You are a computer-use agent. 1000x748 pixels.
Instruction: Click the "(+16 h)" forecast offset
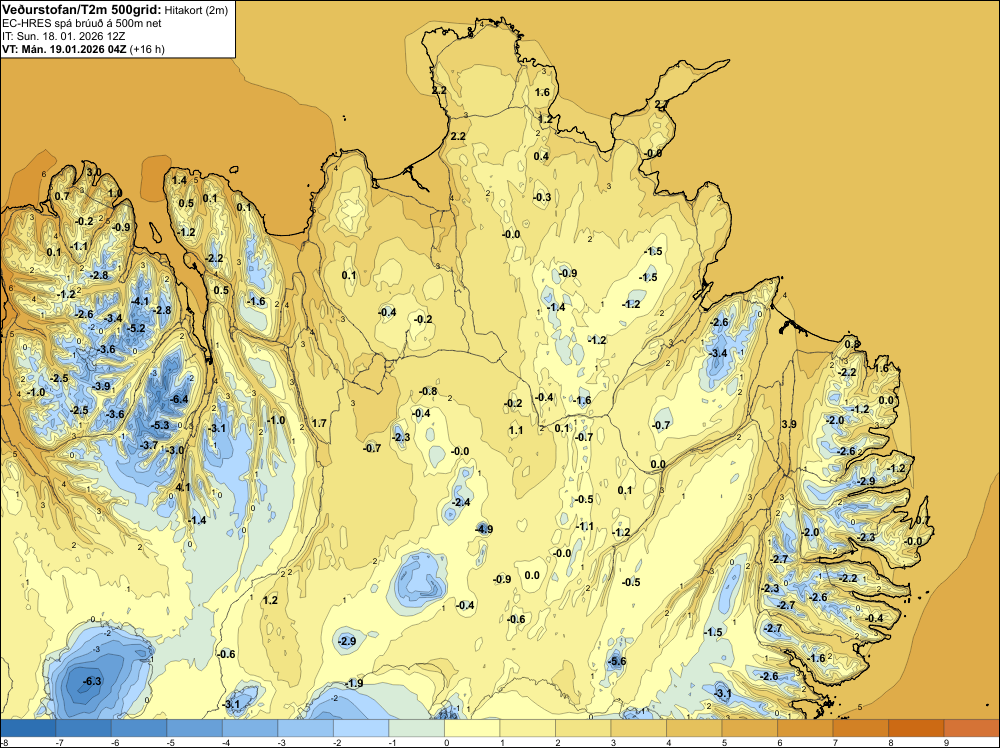[147, 49]
